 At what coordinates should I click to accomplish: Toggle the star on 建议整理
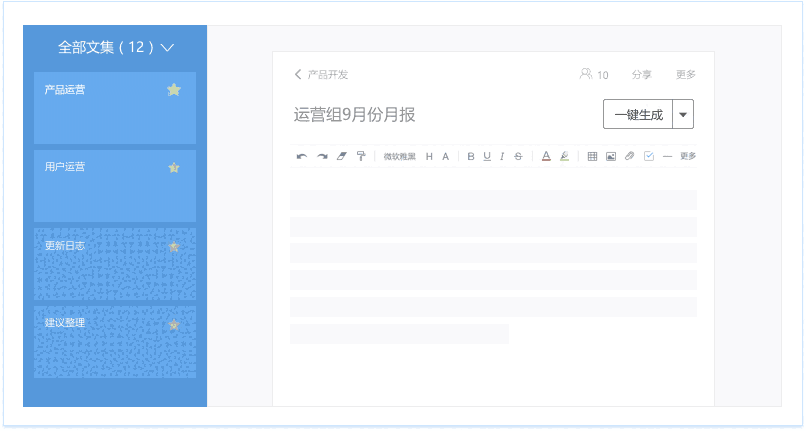[x=174, y=325]
